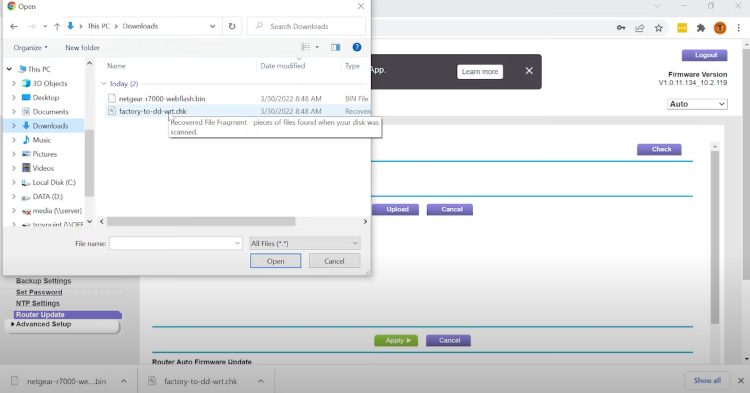Click the file list horizontal scrollbar
The height and width of the screenshot is (393, 750).
click(201, 221)
